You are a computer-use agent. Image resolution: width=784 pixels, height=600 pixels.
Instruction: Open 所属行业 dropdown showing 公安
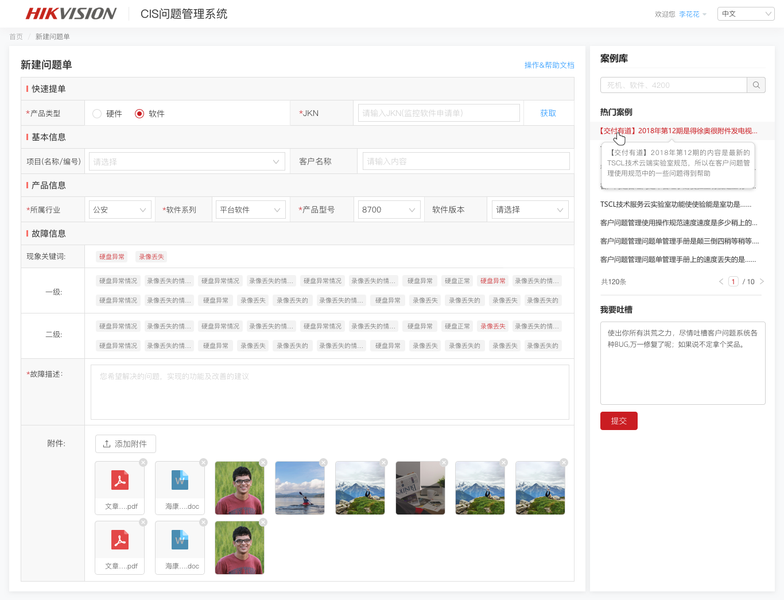120,210
